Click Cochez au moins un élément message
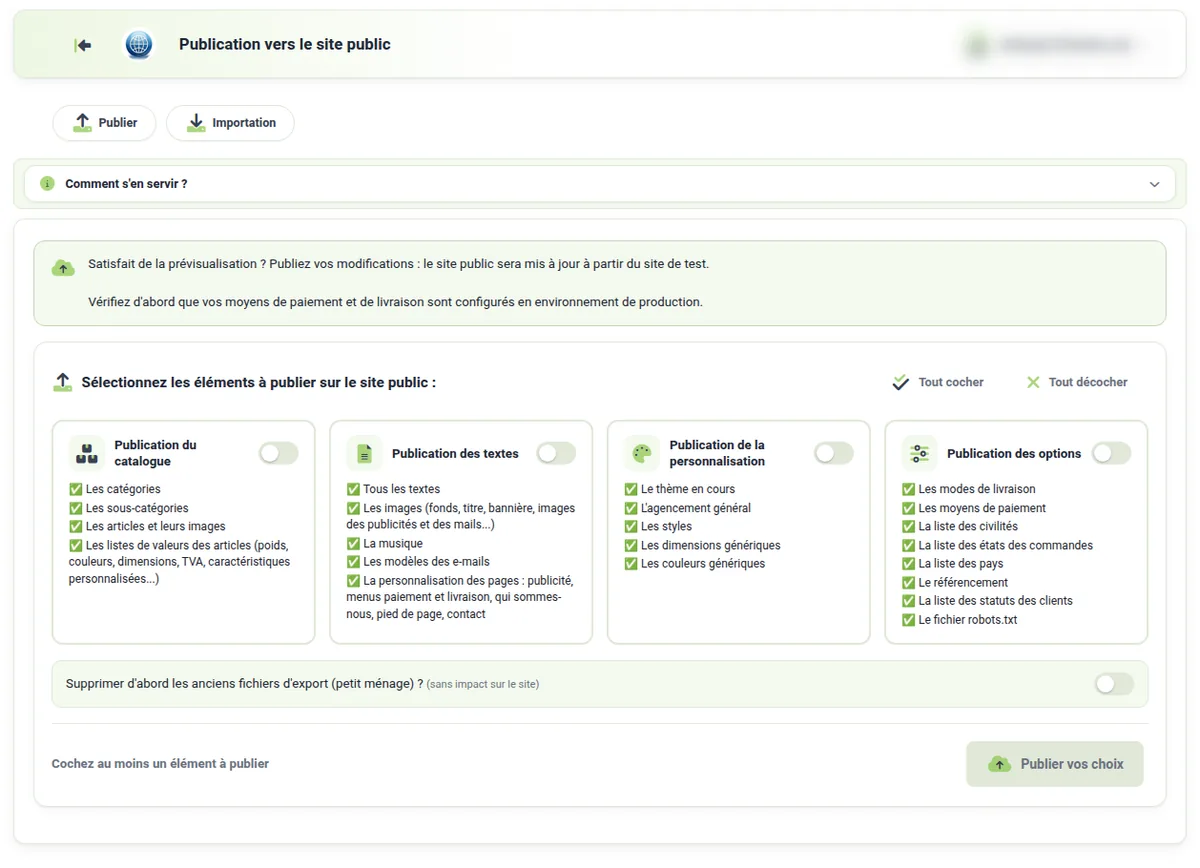1200x868 pixels. point(160,764)
